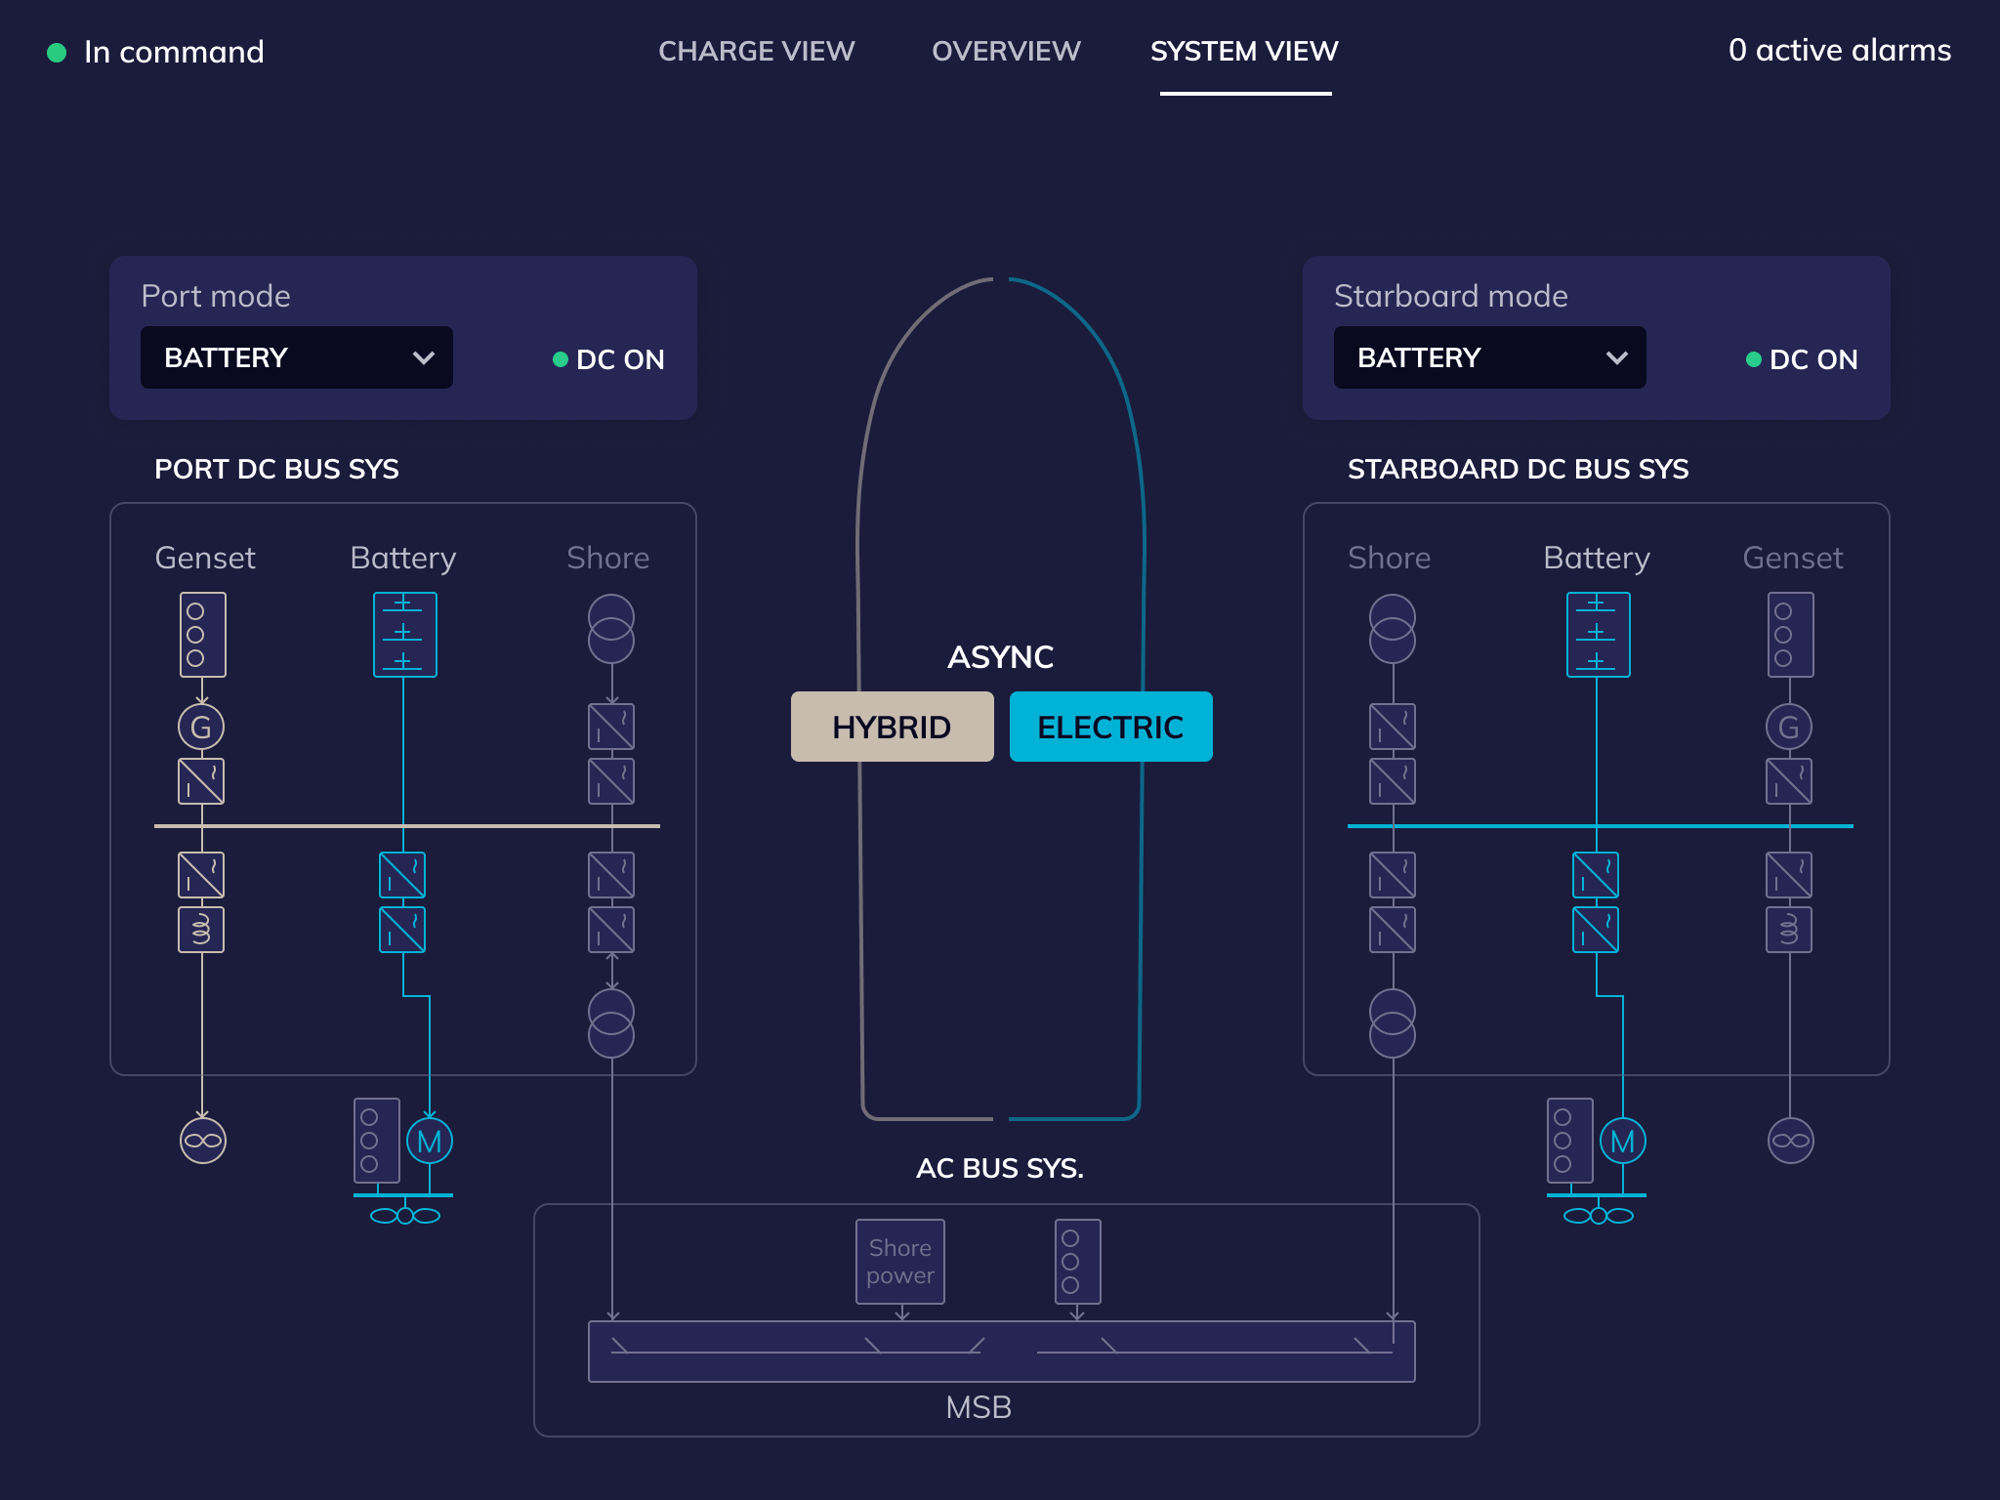Select the port Battery pack icon
This screenshot has height=1500, width=2000.
click(x=404, y=634)
